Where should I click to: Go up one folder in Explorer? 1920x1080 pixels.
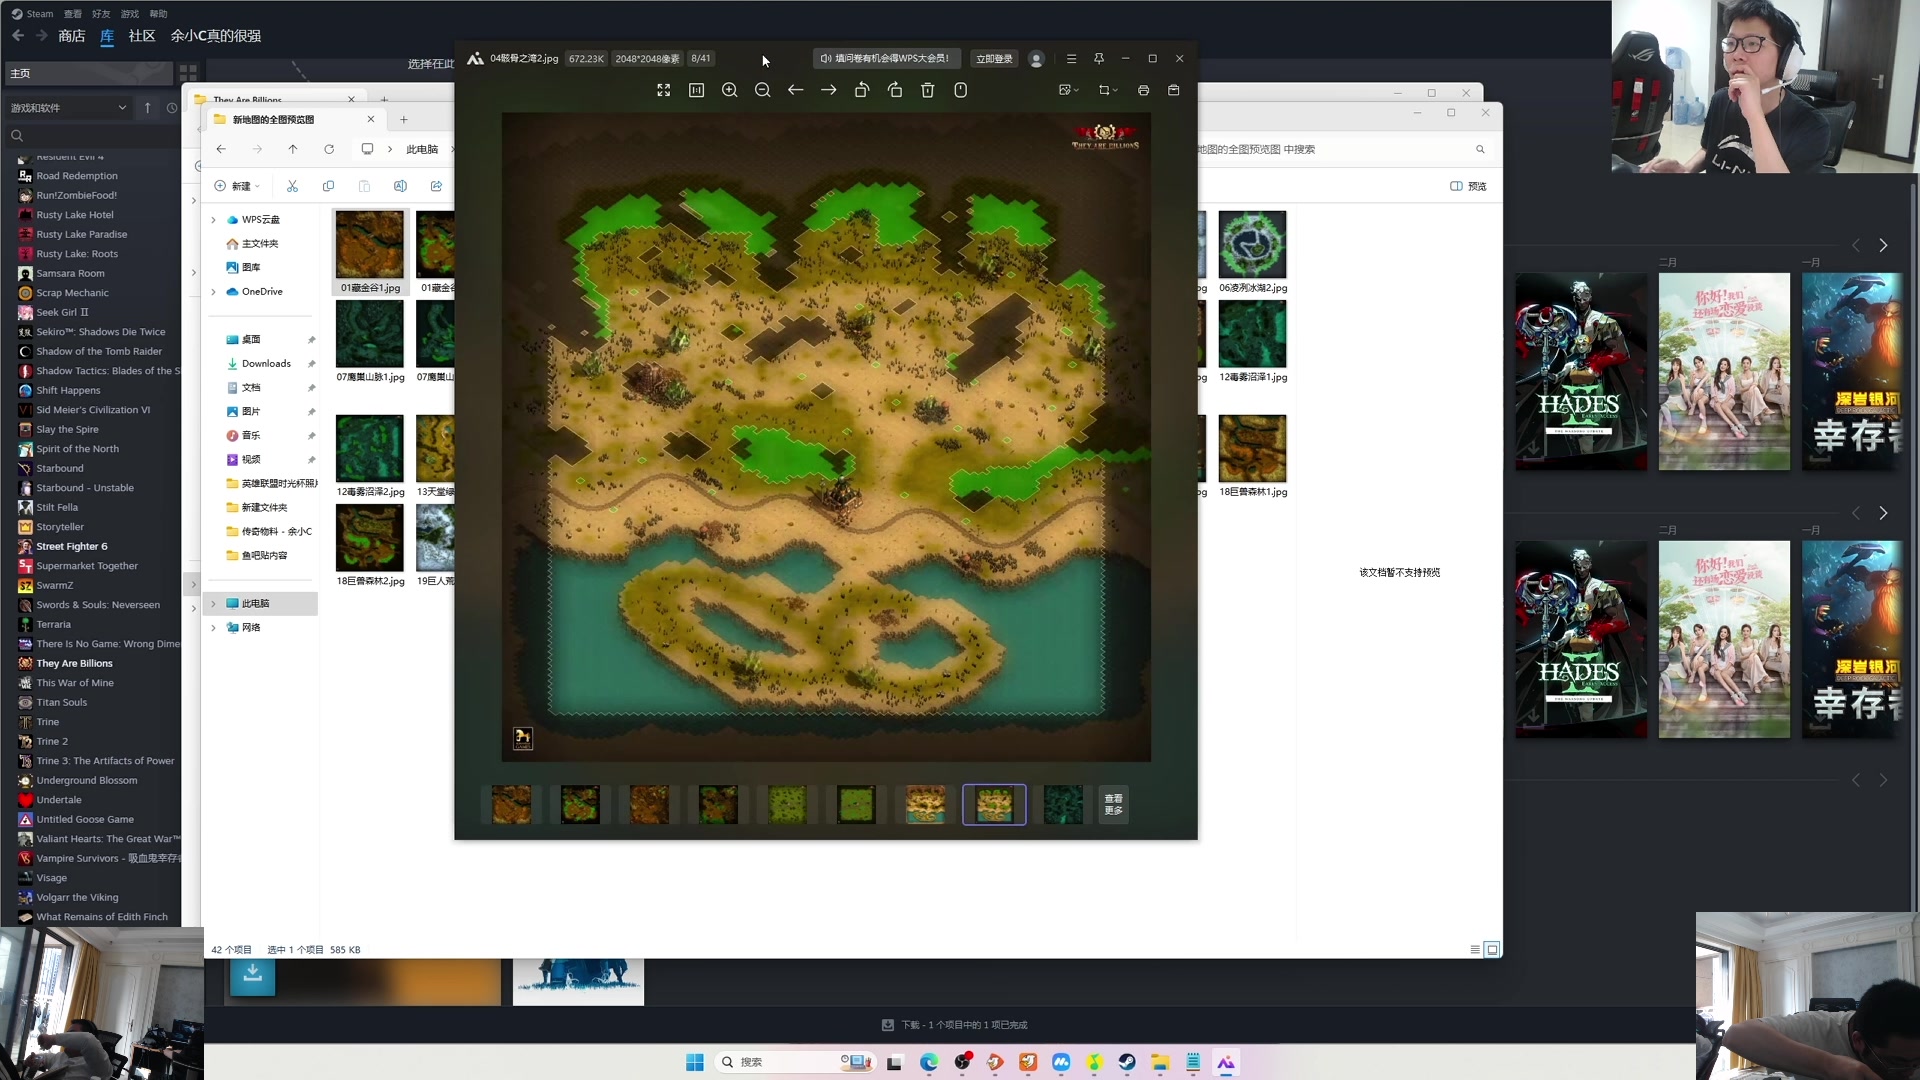293,149
